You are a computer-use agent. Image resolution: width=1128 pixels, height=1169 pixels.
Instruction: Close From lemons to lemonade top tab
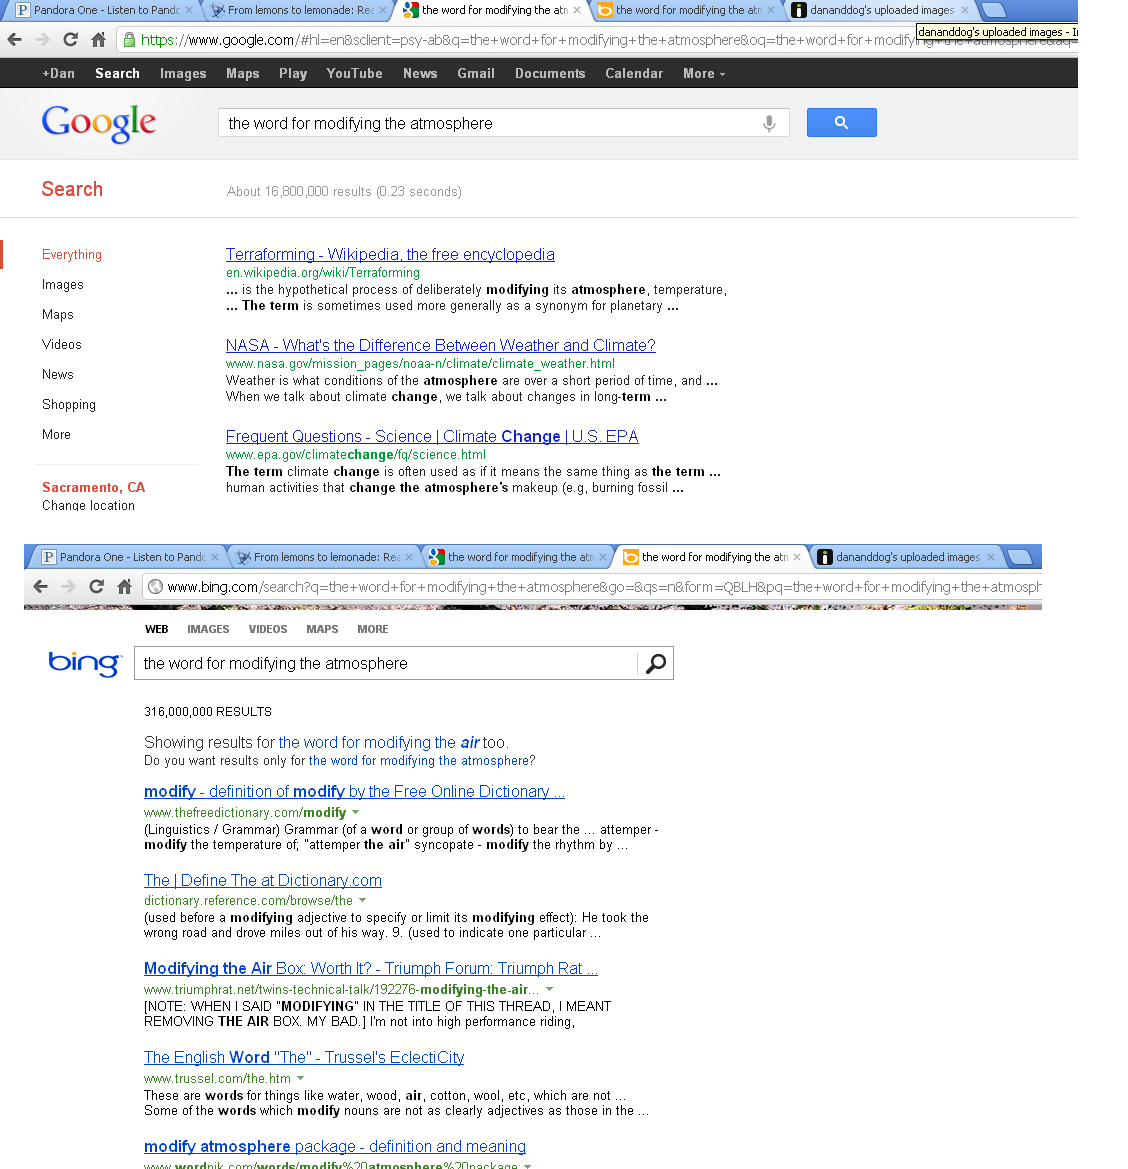point(382,10)
